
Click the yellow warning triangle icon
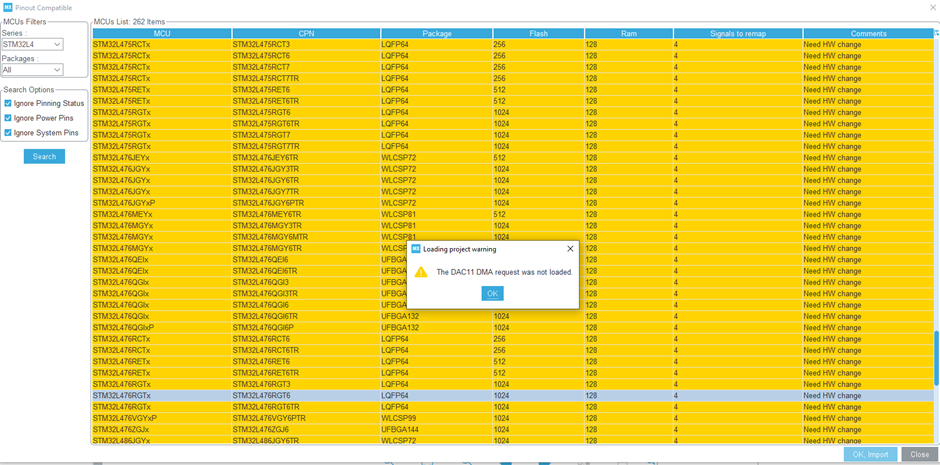coord(421,271)
